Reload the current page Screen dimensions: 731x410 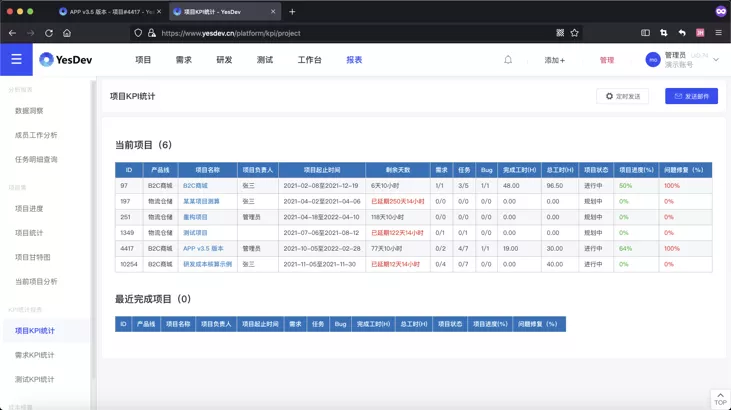point(49,33)
